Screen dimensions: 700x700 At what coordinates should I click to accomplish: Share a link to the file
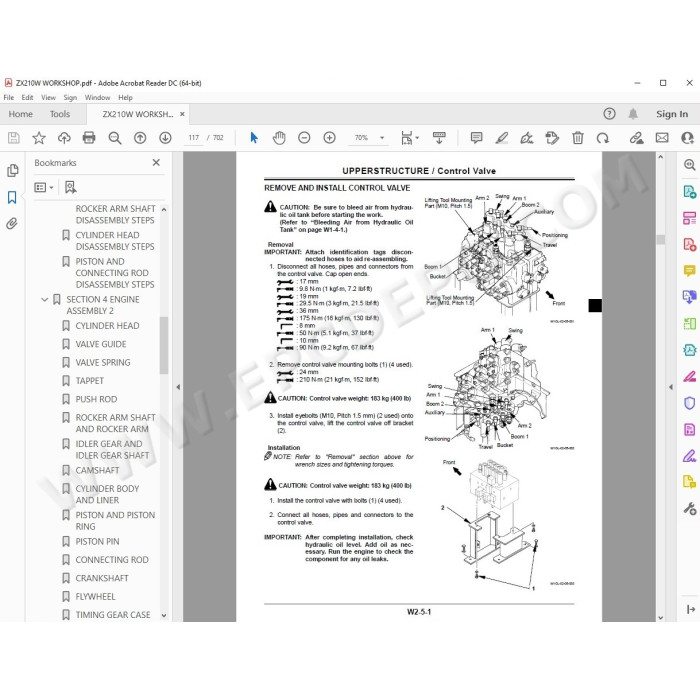pyautogui.click(x=637, y=138)
